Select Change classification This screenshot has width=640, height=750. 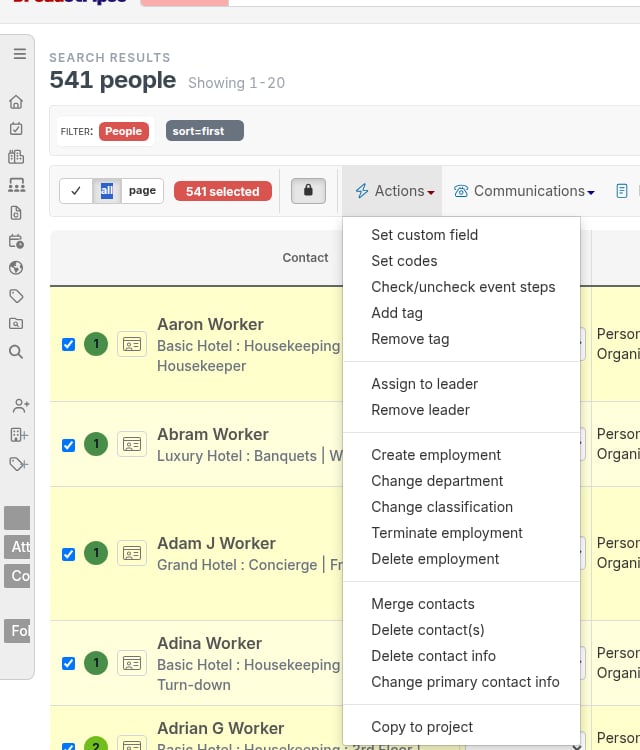point(442,507)
